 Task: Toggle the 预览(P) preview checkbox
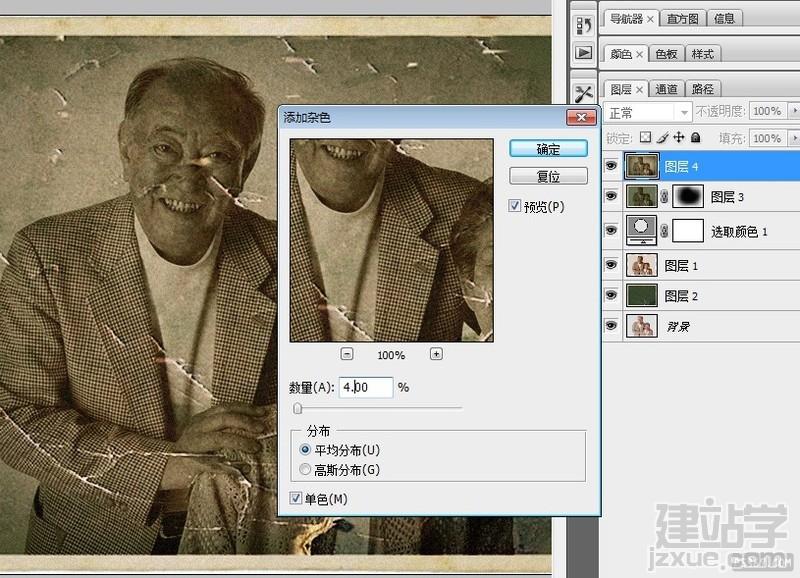514,206
